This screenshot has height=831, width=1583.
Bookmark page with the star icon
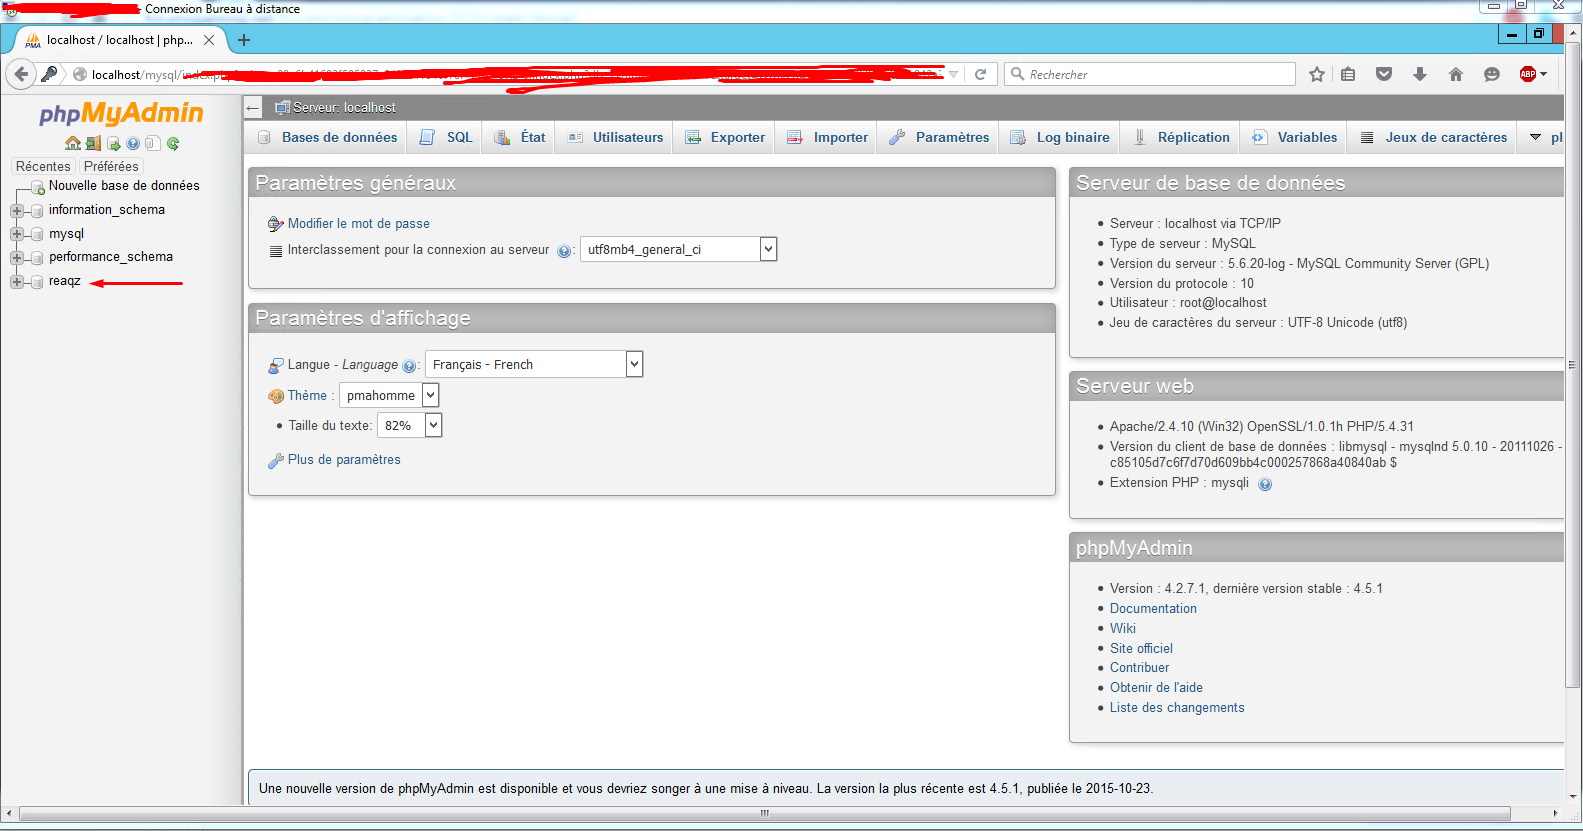pyautogui.click(x=1317, y=74)
